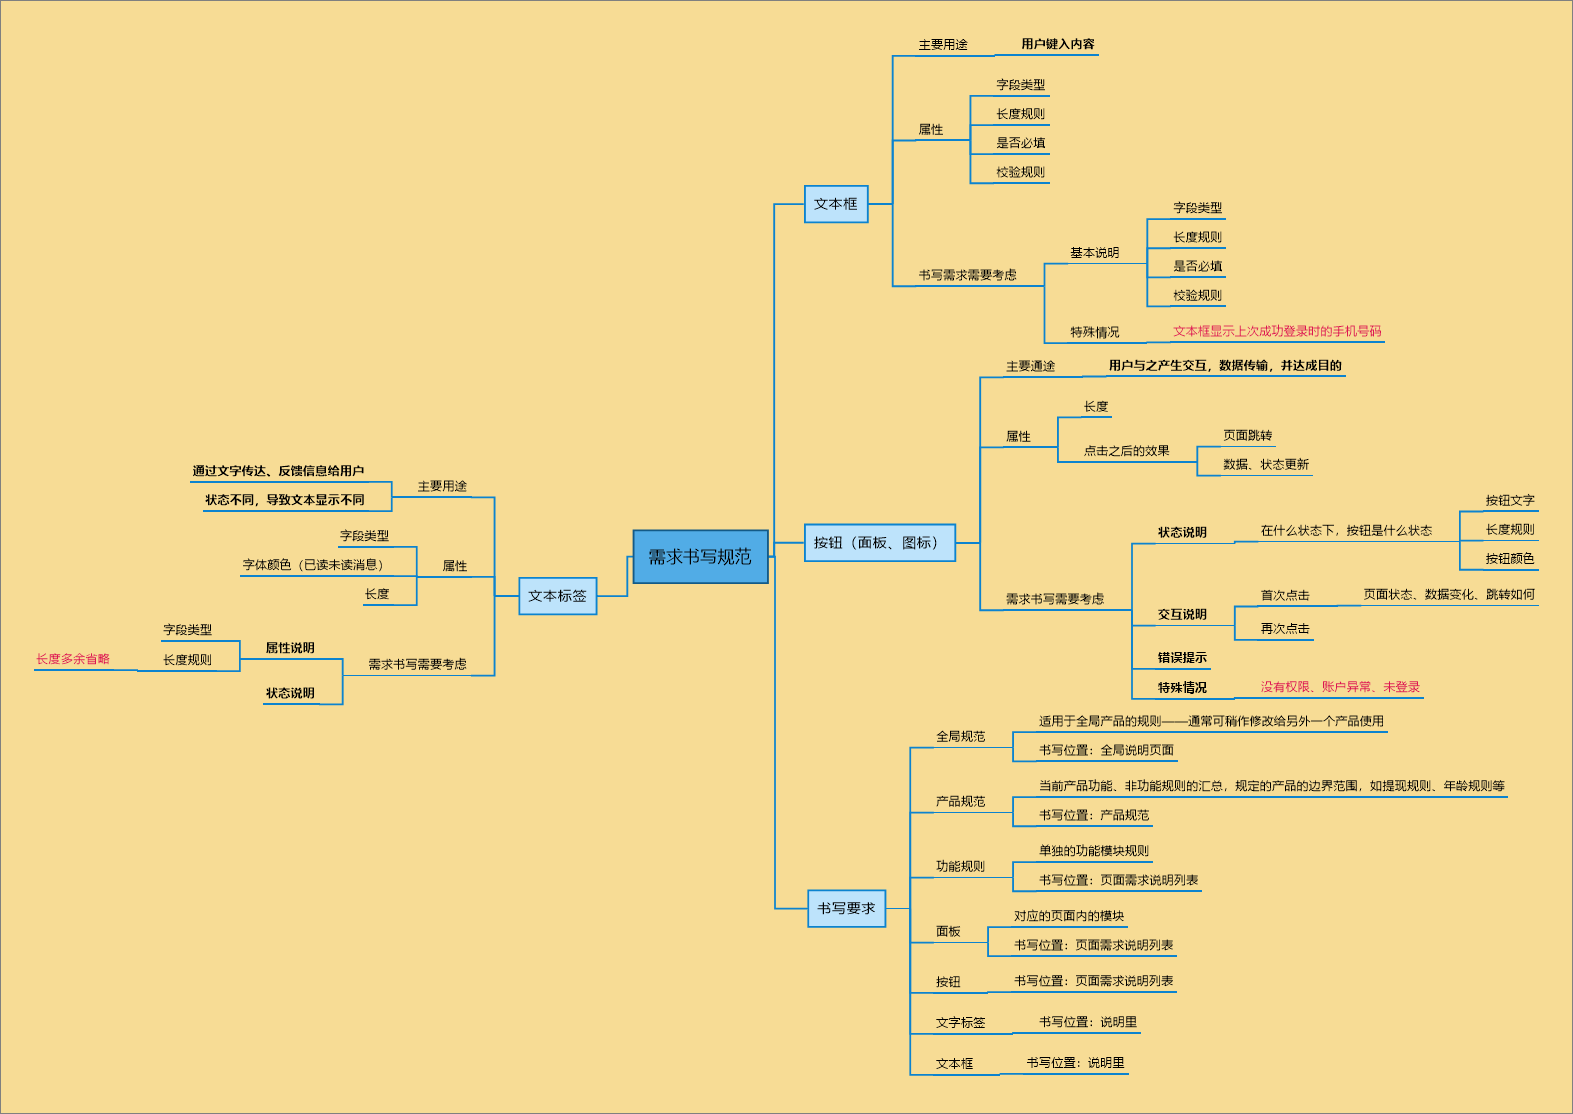Viewport: 1573px width, 1114px height.
Task: Click 页面状态、数据变化、跳转如何
Action: pos(1449,595)
